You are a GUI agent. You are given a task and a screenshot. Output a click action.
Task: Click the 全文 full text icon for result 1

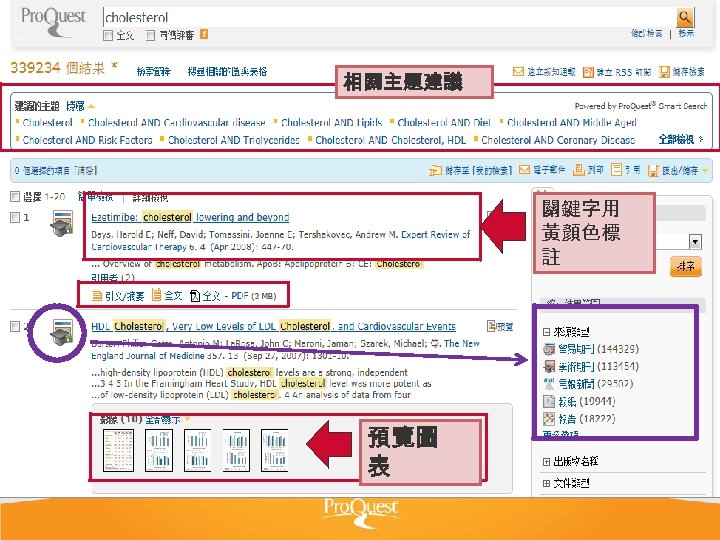click(x=157, y=295)
